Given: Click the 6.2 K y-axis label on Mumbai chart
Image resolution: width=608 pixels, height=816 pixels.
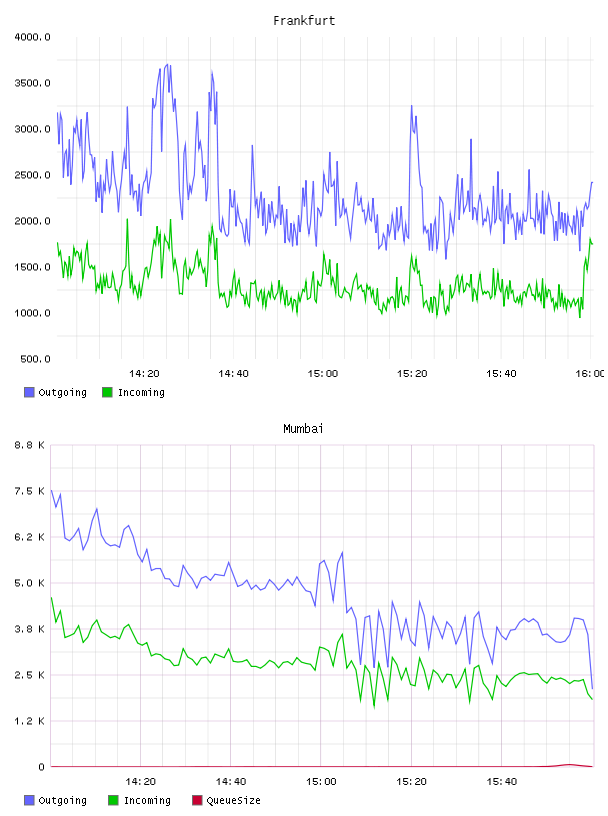Looking at the screenshot, I should tap(30, 537).
